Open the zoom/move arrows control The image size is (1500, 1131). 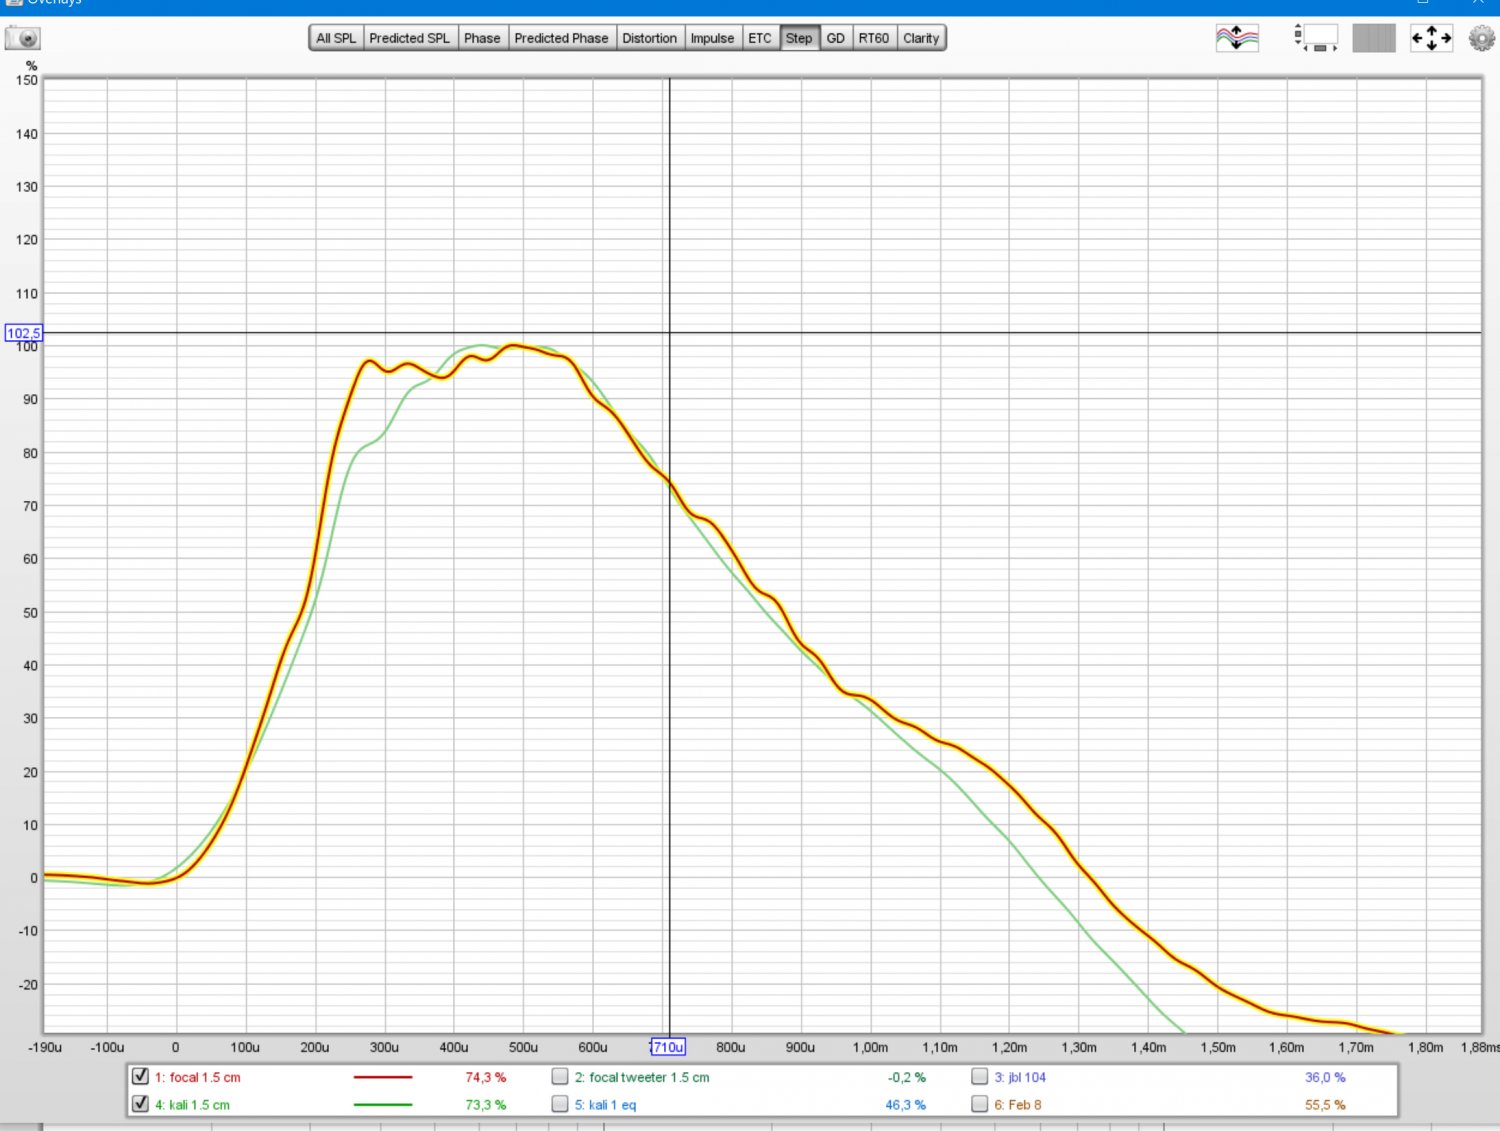click(1431, 38)
